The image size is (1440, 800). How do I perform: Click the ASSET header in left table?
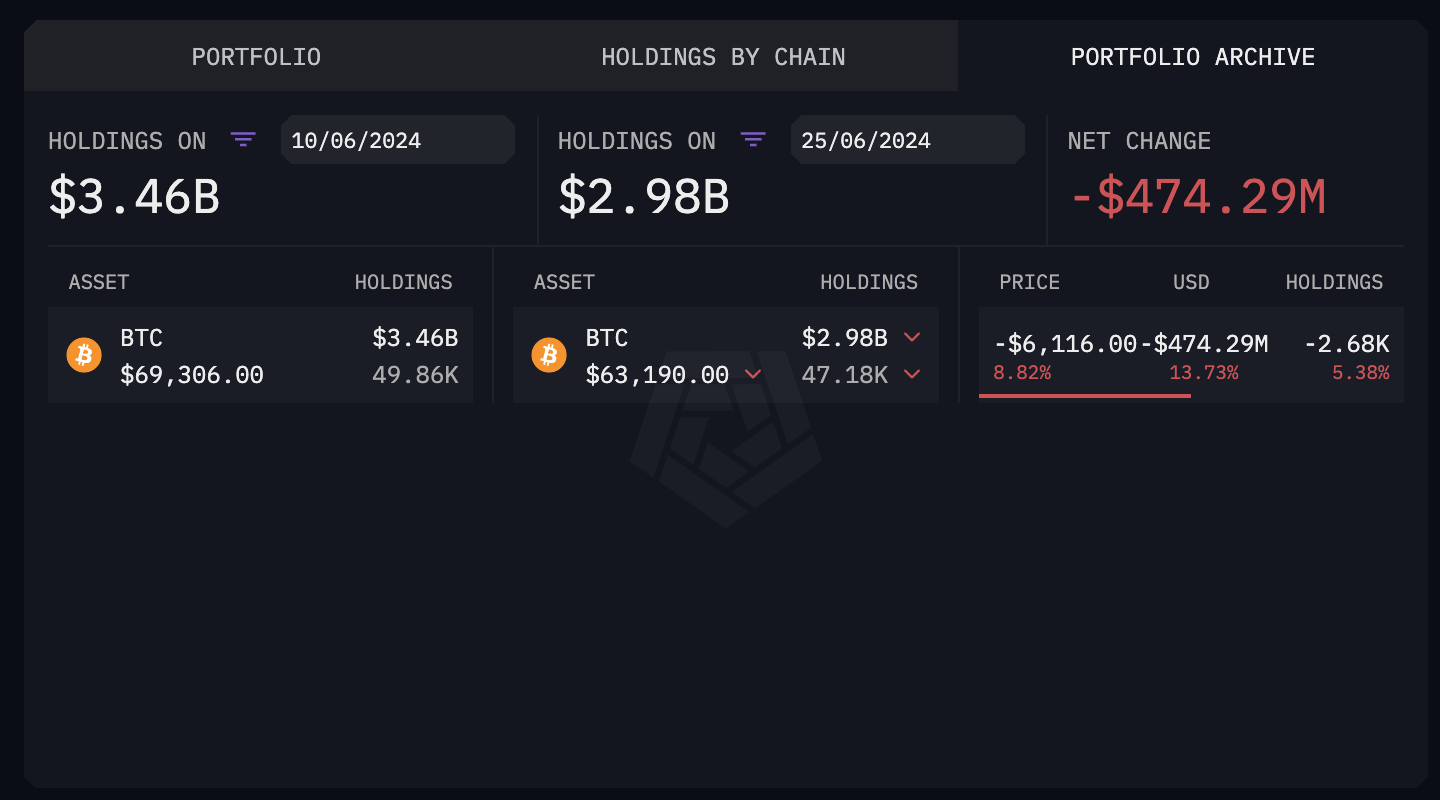(x=99, y=282)
